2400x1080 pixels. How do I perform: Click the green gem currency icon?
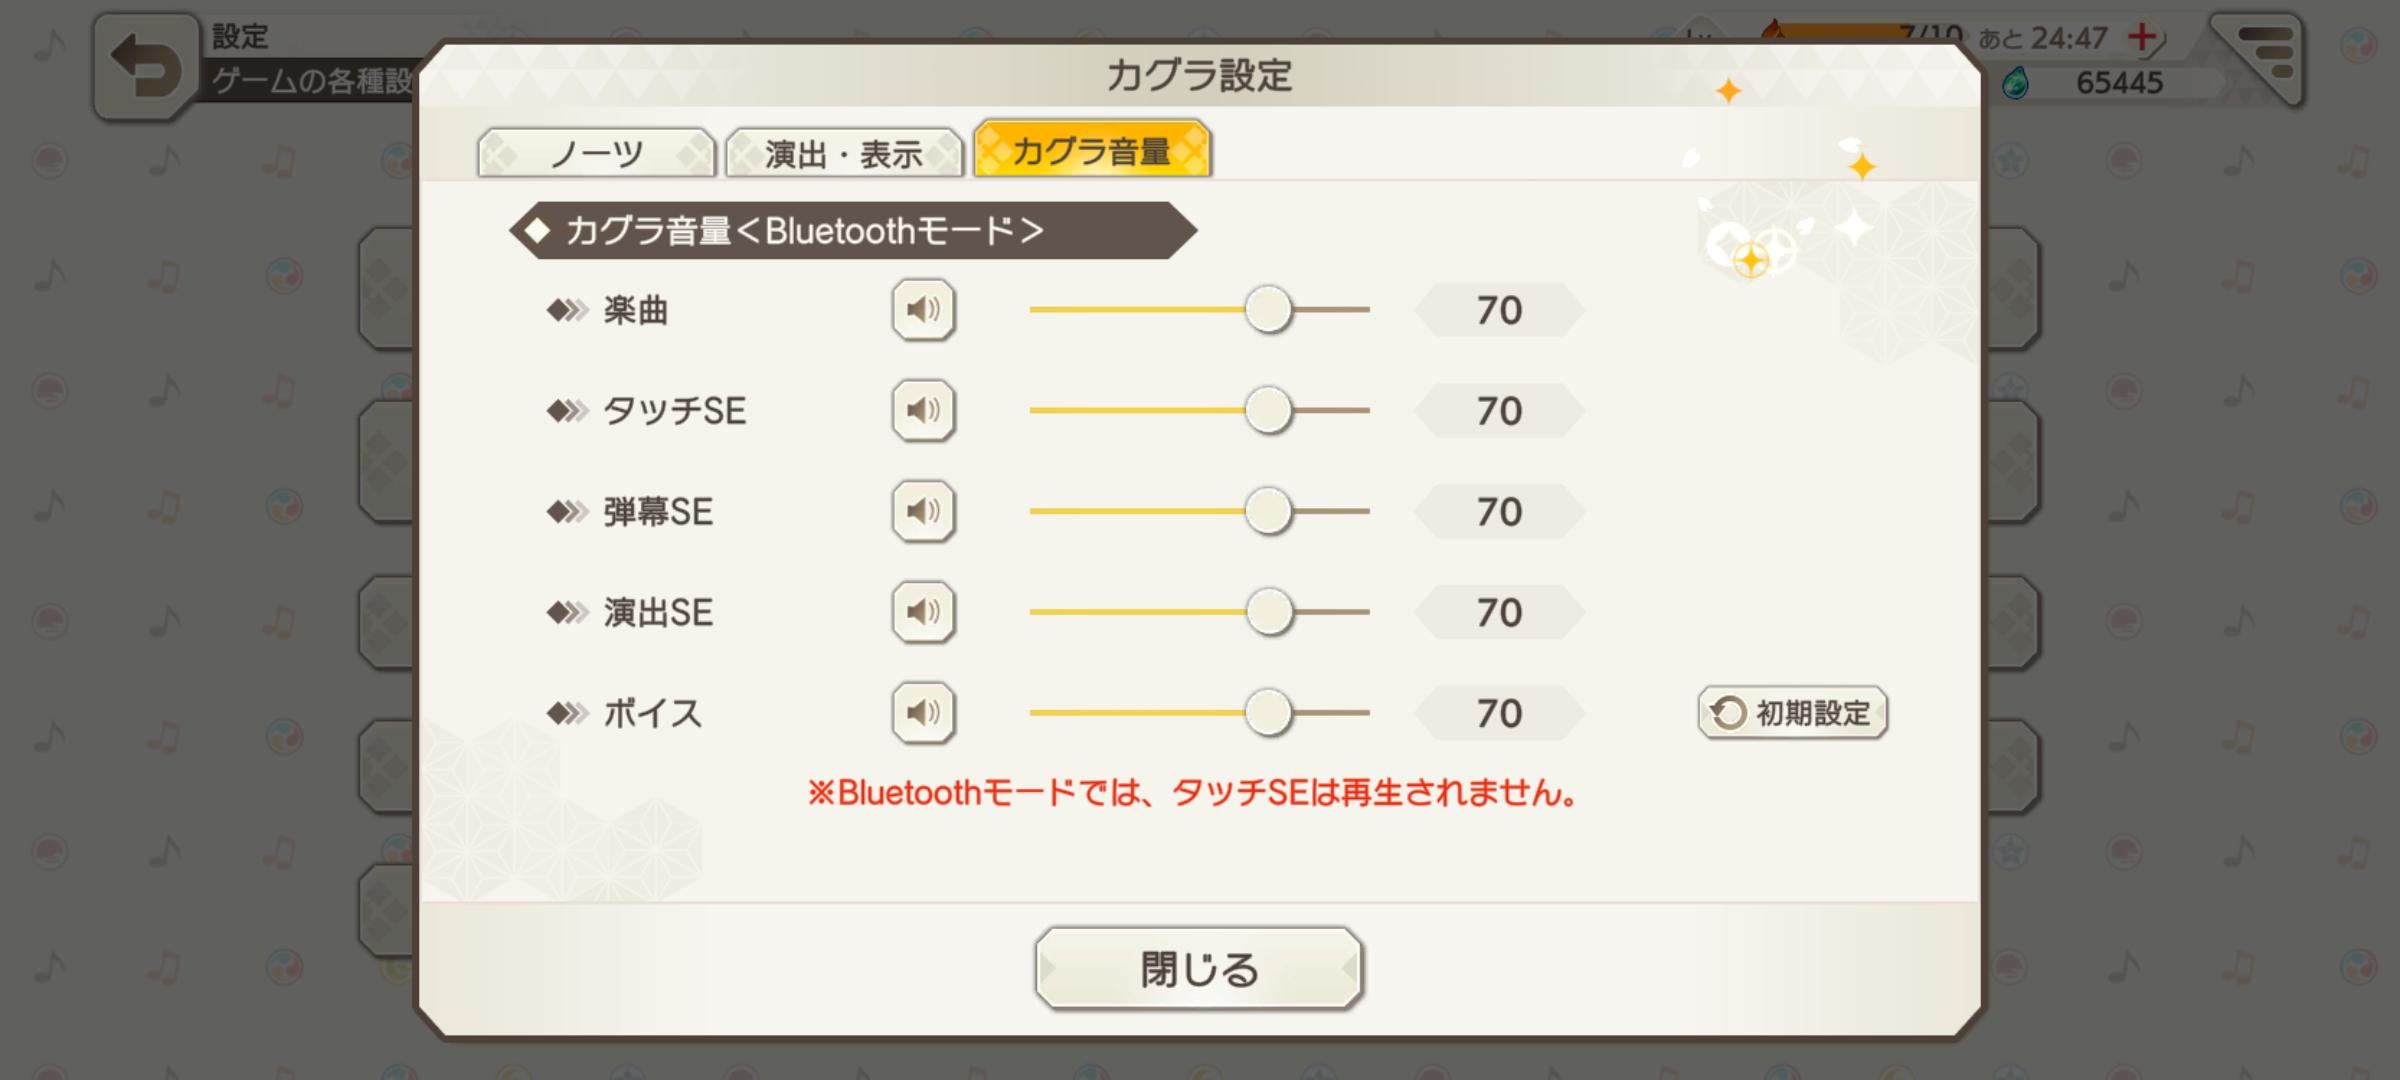pos(2014,83)
